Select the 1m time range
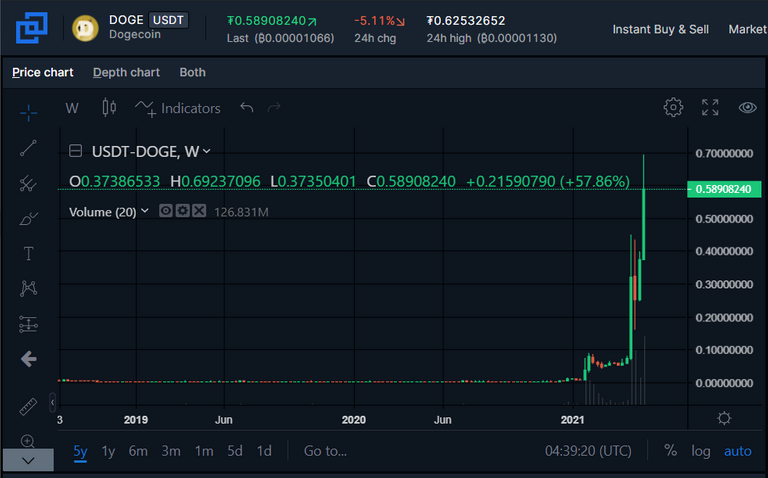This screenshot has height=478, width=768. click(204, 451)
